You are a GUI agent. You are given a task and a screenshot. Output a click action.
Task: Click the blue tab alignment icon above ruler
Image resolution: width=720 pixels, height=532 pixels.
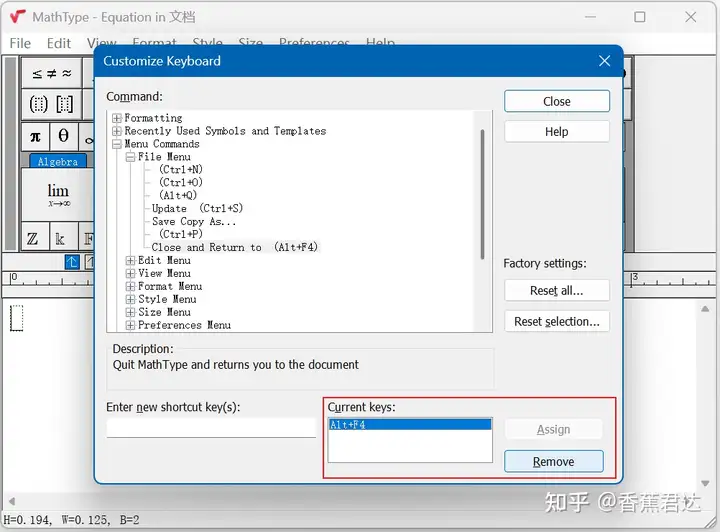(72, 262)
